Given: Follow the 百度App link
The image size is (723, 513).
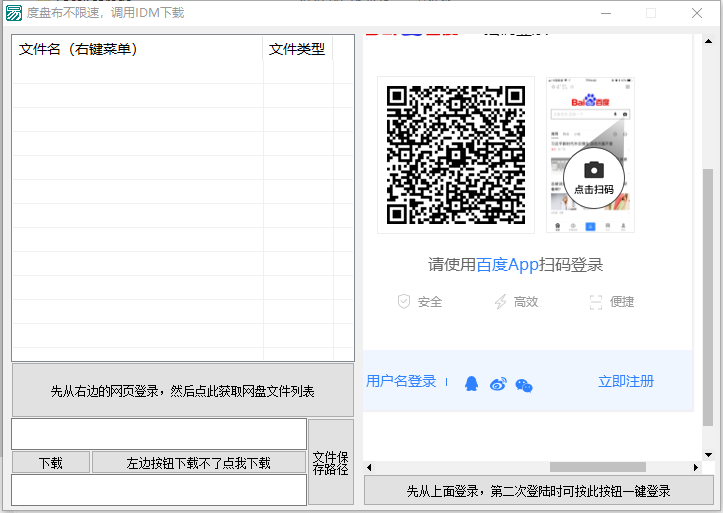Looking at the screenshot, I should coord(507,265).
